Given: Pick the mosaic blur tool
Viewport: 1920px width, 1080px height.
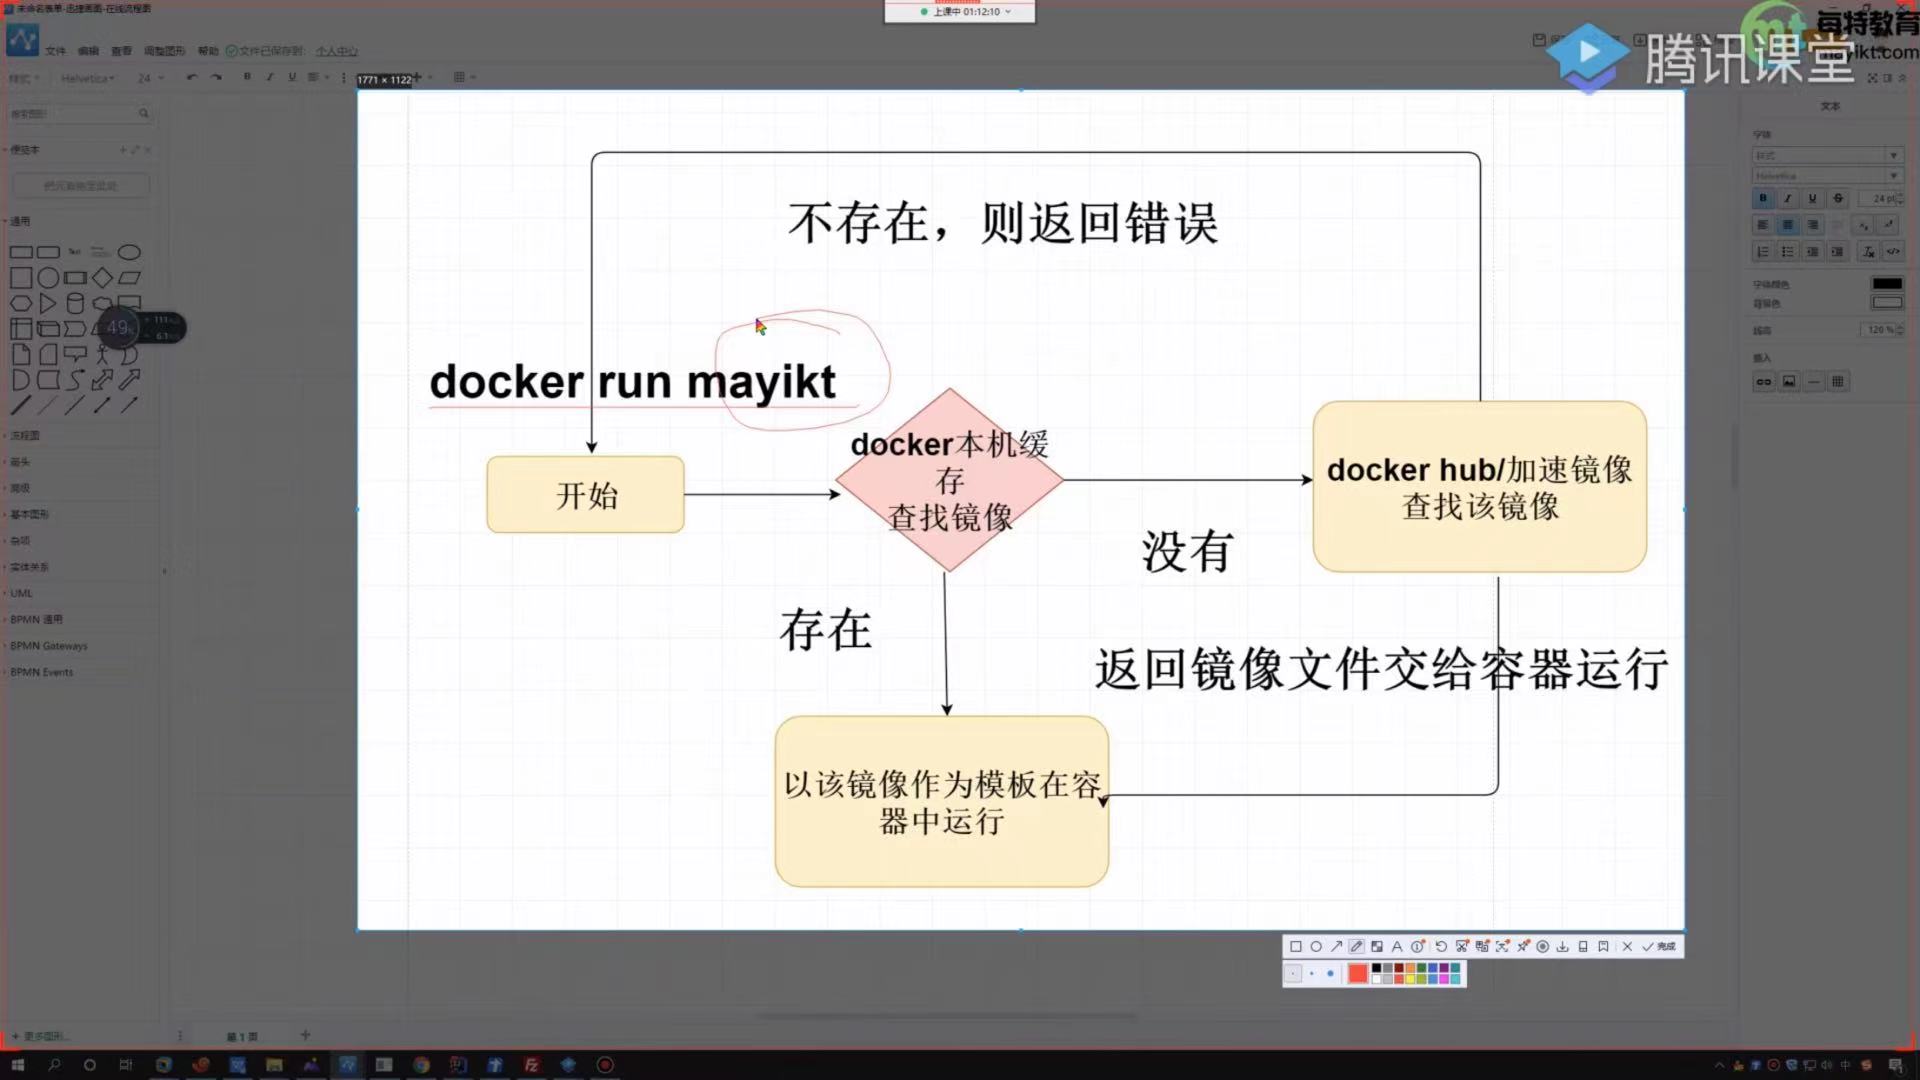Looking at the screenshot, I should click(1377, 946).
